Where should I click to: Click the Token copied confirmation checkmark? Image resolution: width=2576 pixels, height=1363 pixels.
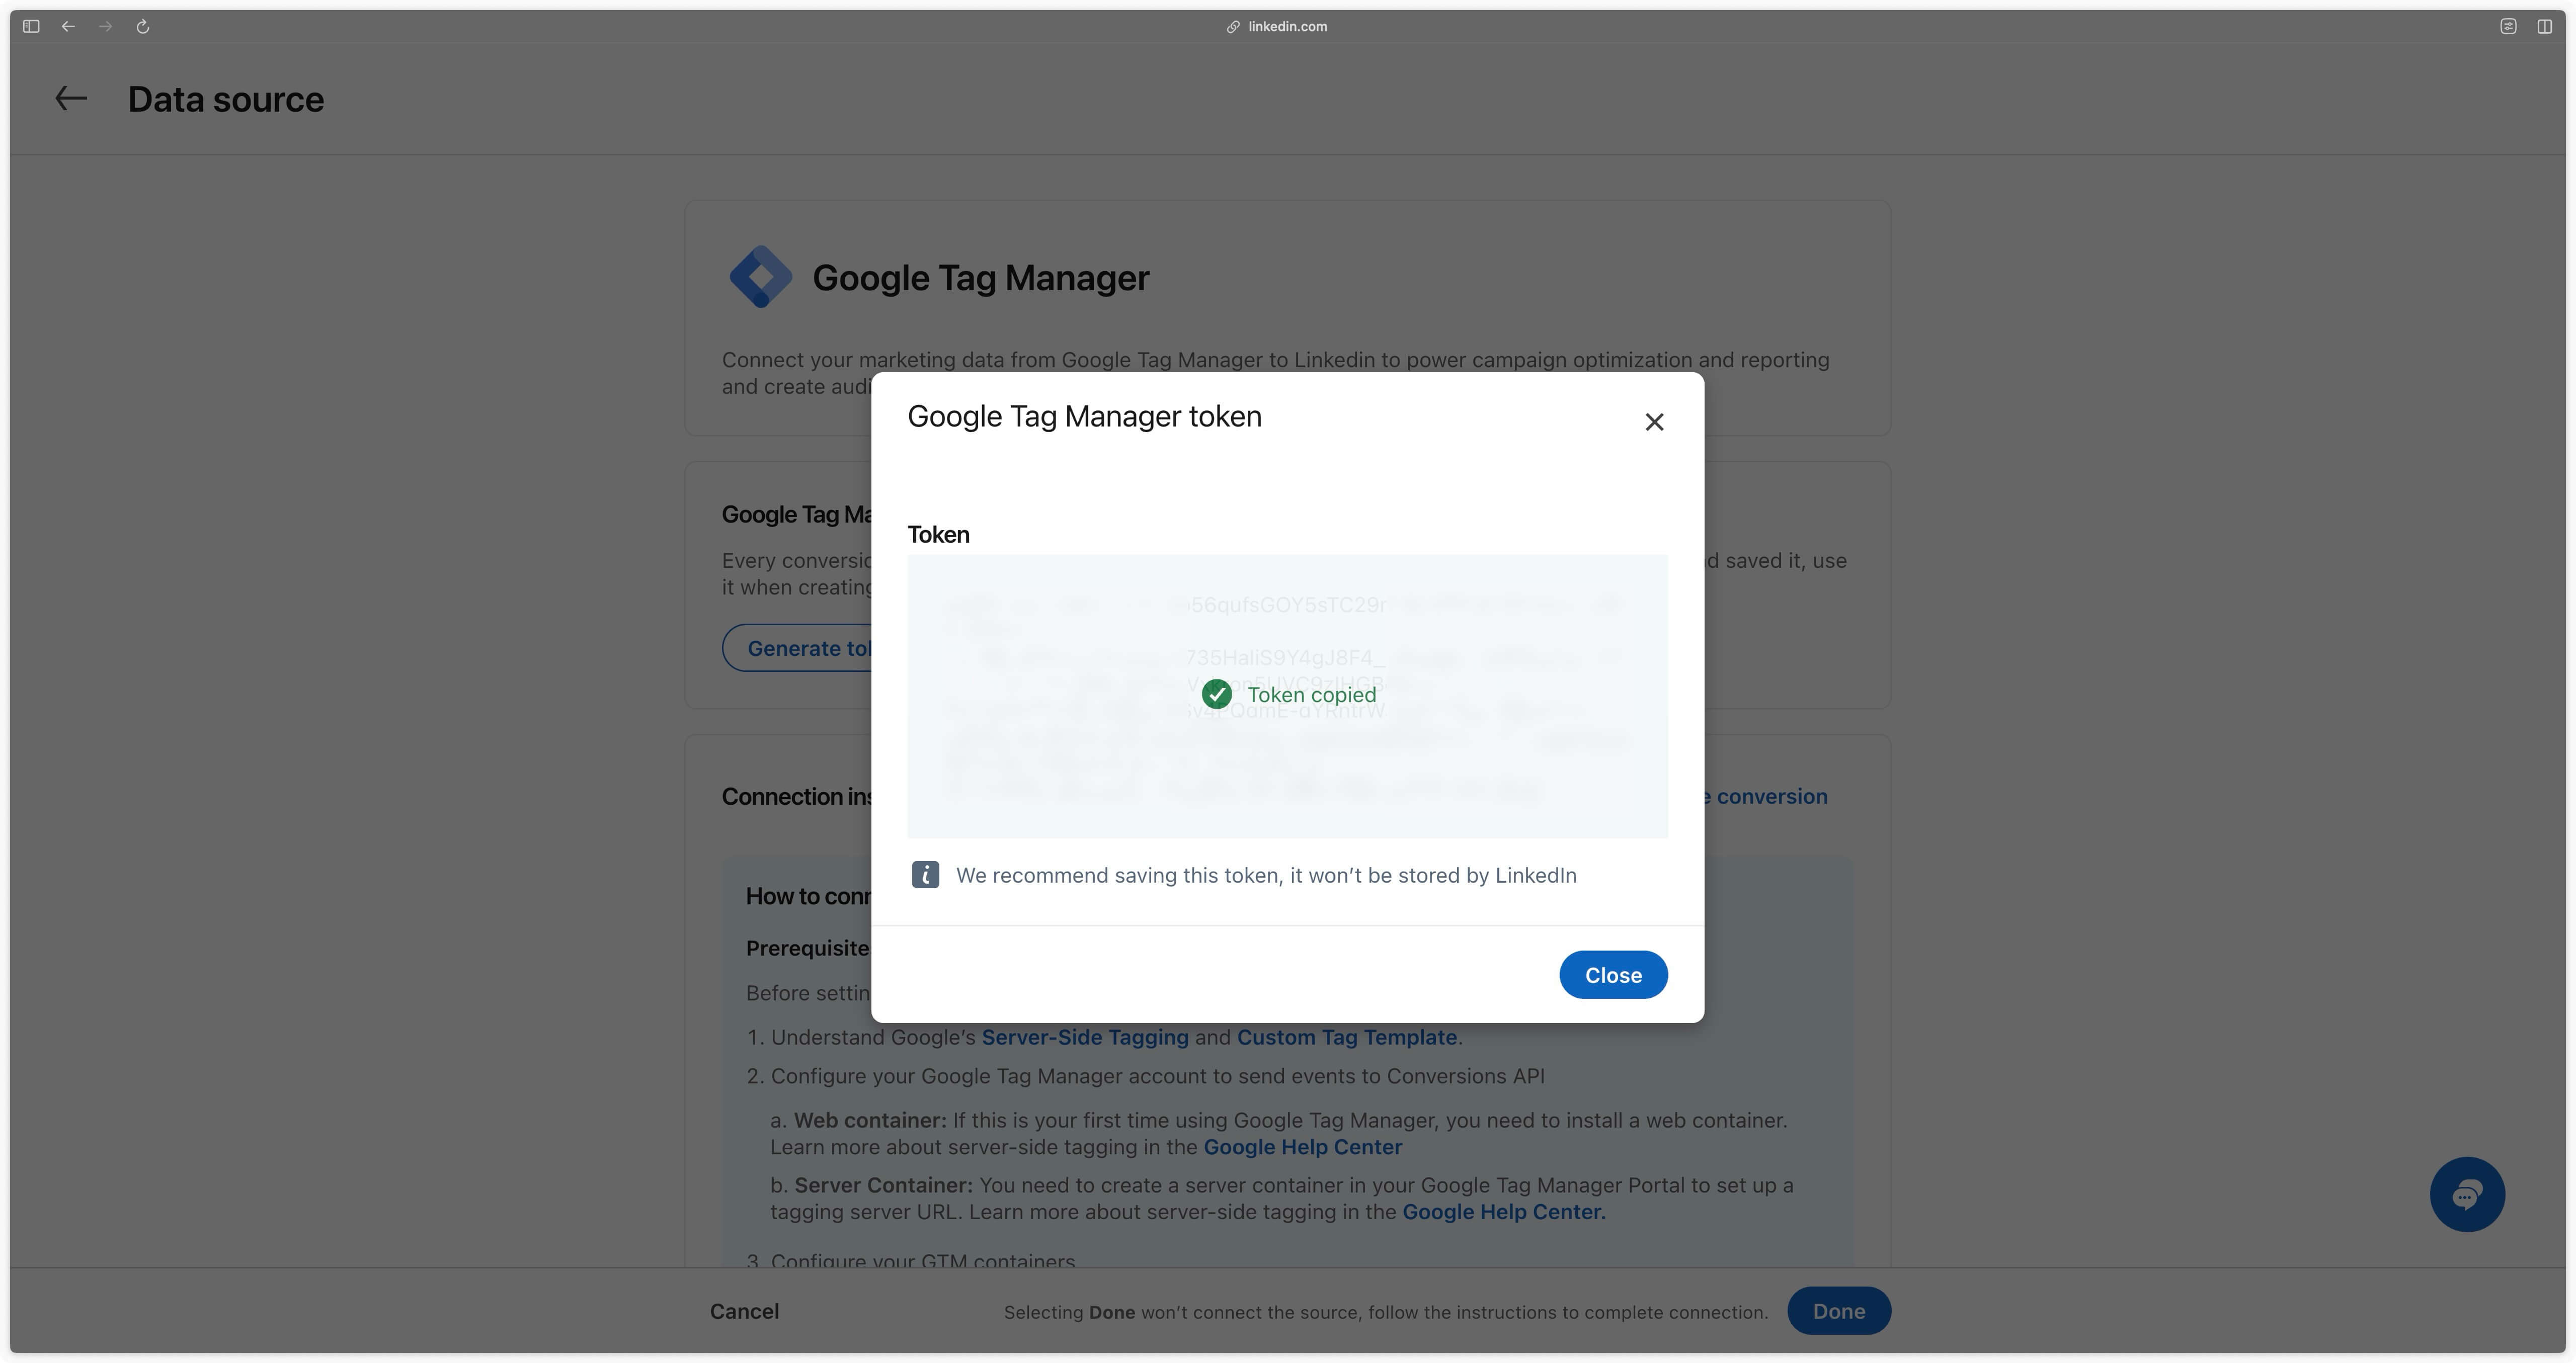click(1217, 694)
